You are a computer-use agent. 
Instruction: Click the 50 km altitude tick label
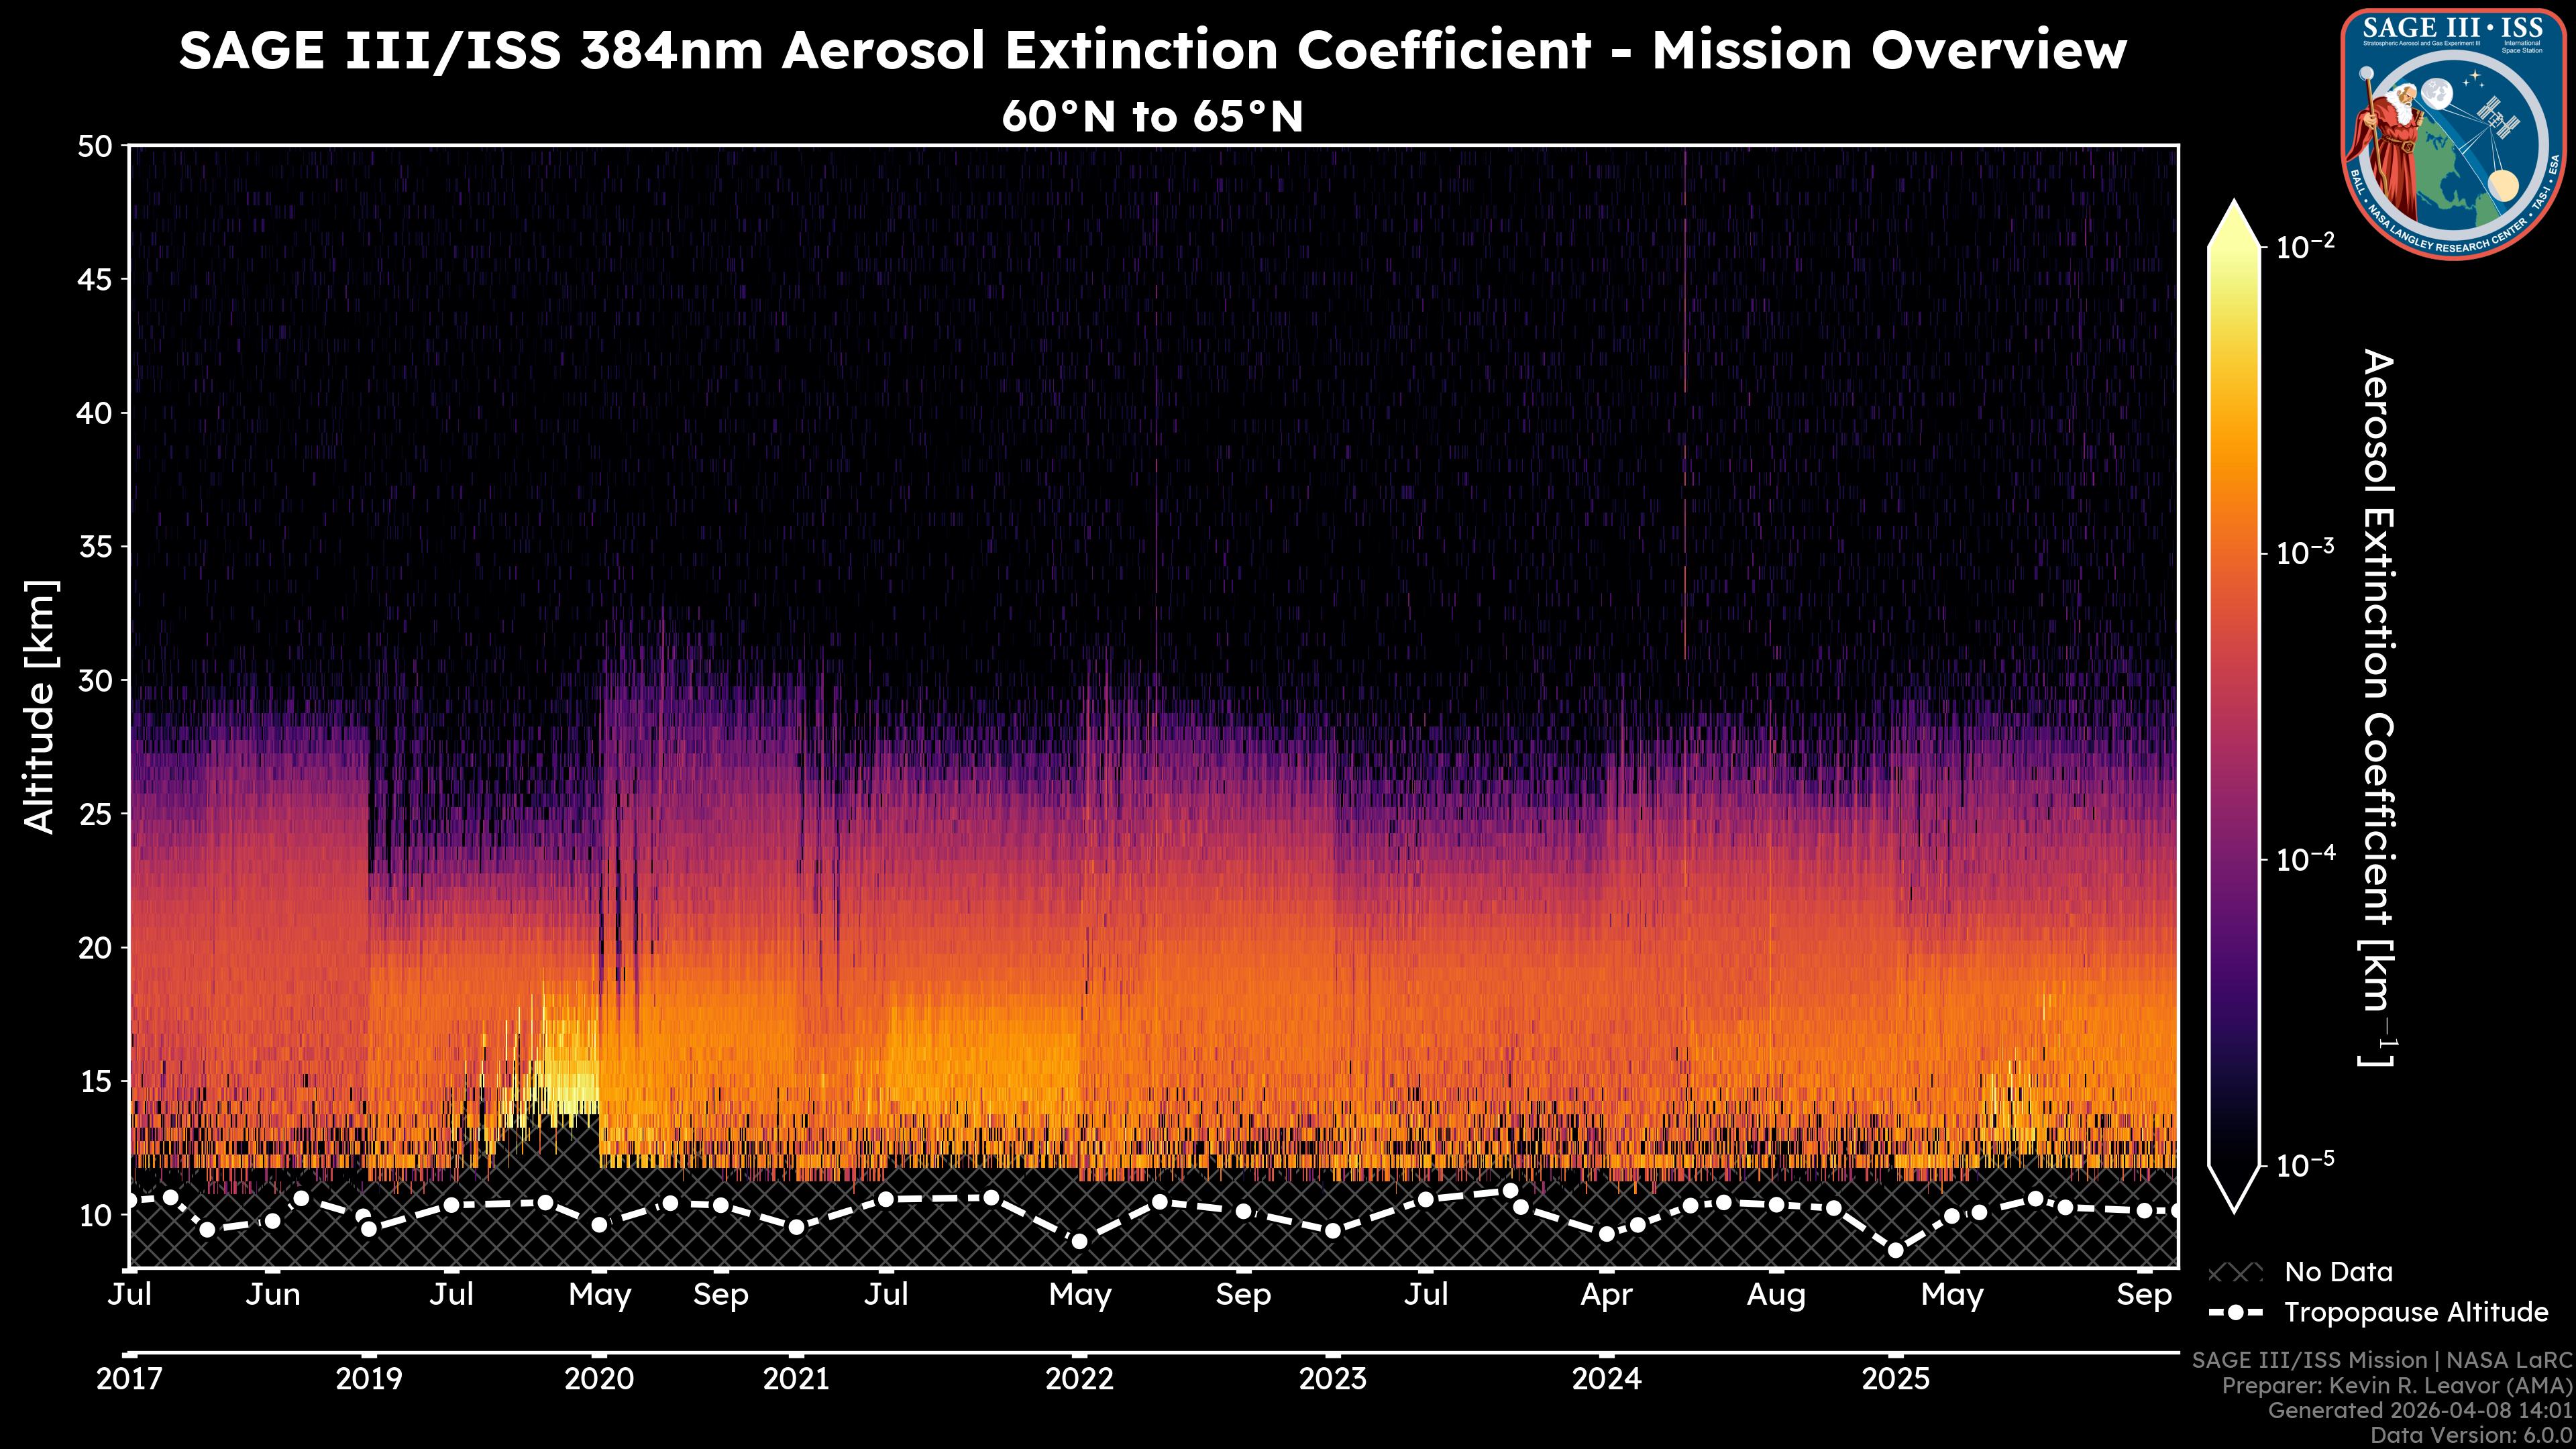(94, 147)
